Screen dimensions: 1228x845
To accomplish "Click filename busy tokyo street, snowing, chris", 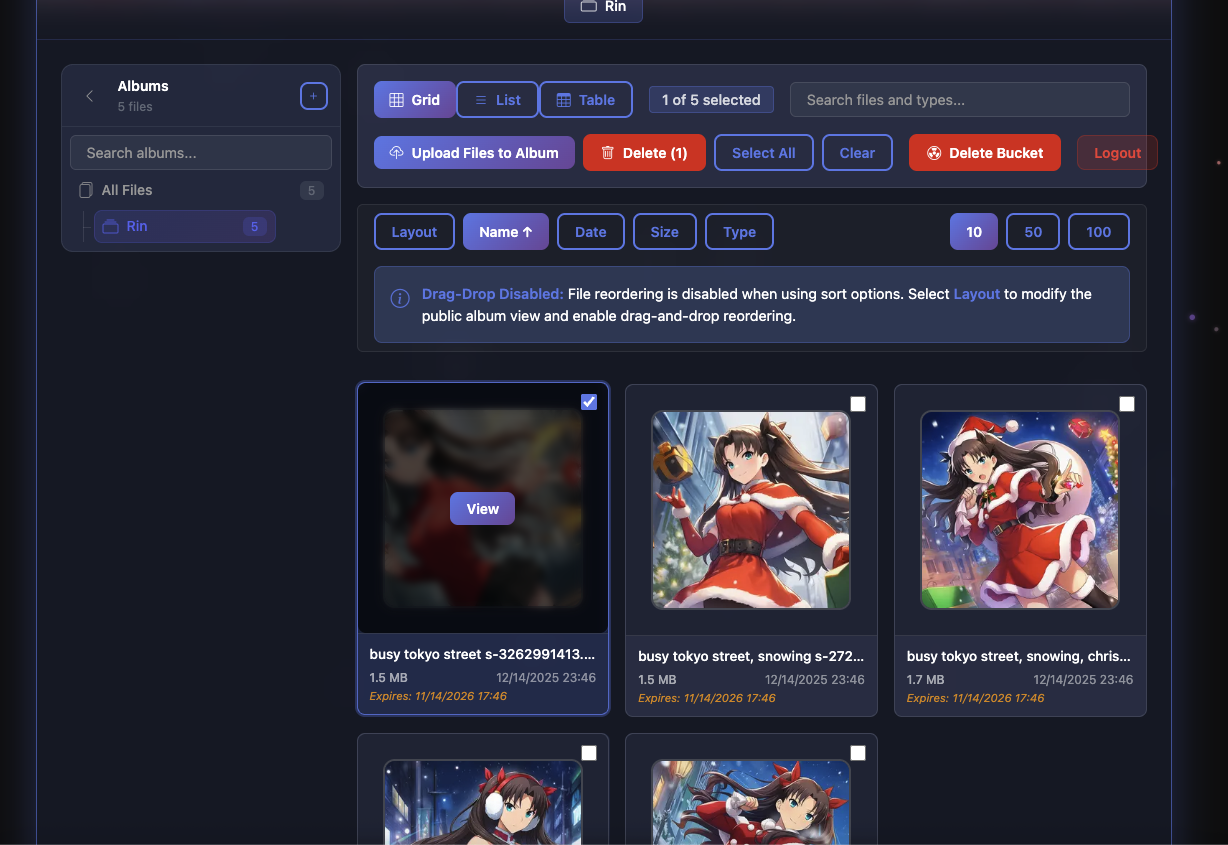I will click(1020, 657).
